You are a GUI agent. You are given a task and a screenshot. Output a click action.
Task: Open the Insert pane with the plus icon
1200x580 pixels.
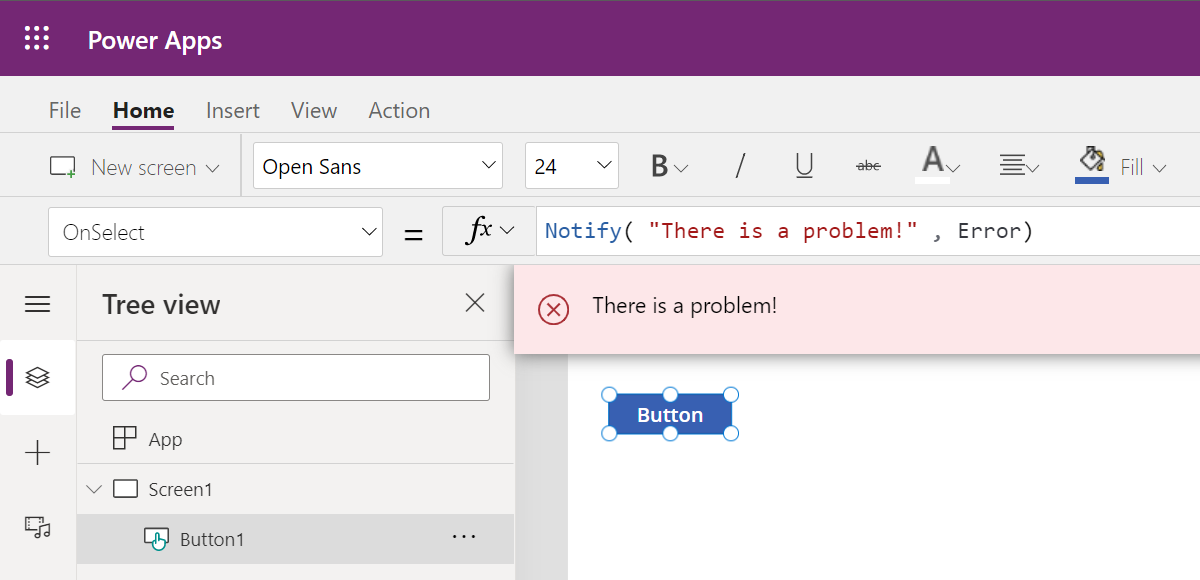[37, 452]
